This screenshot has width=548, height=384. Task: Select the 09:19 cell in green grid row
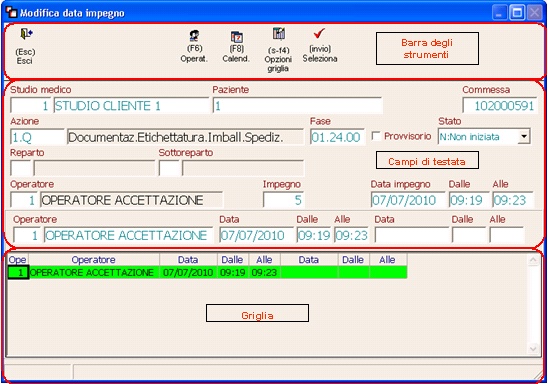pyautogui.click(x=233, y=272)
